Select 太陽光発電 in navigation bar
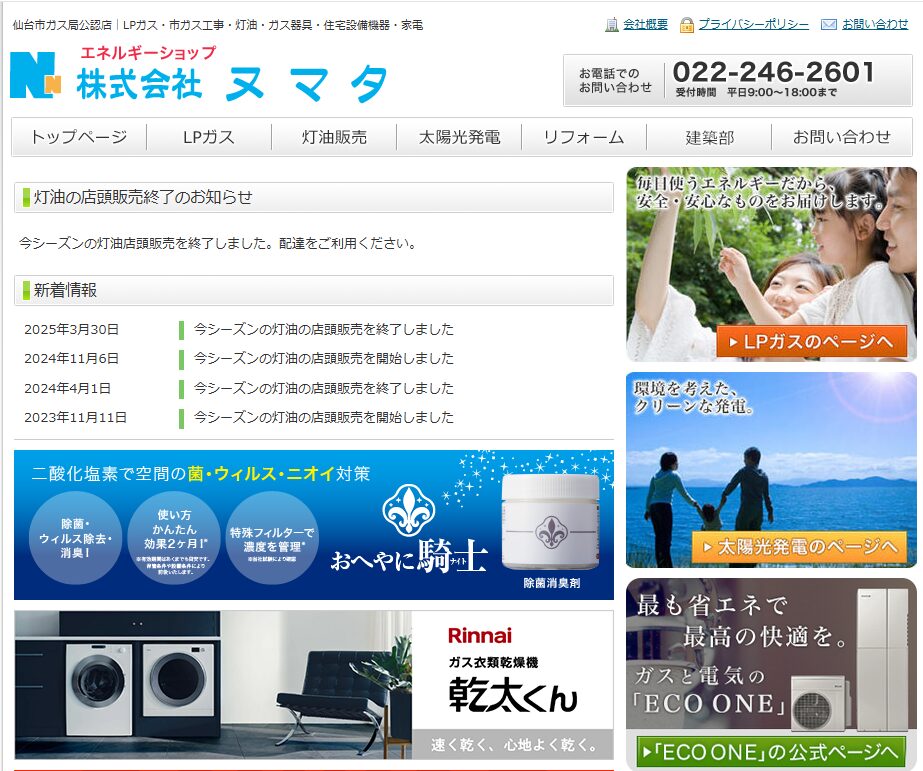Viewport: 923px width, 771px height. (x=459, y=137)
